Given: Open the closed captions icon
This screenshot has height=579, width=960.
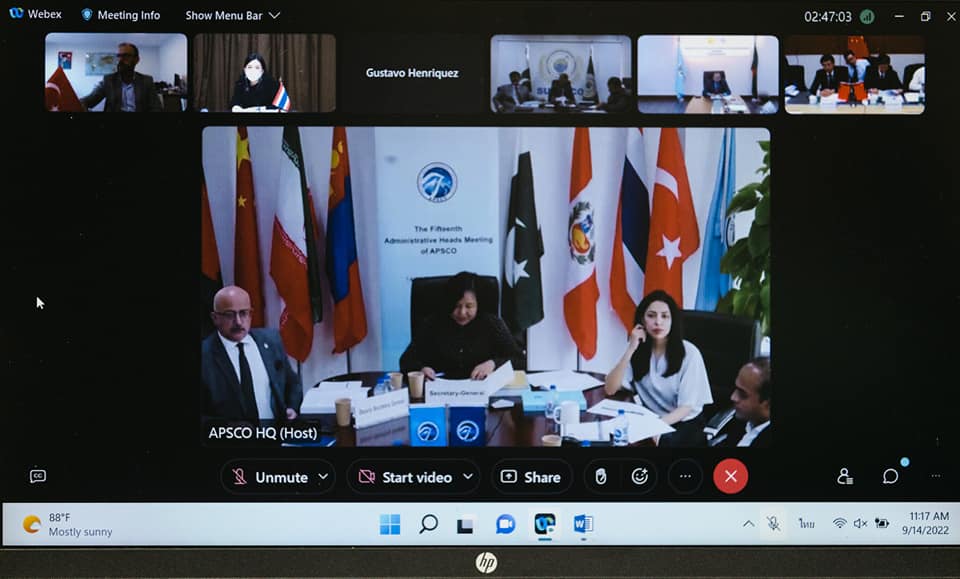Looking at the screenshot, I should coord(38,476).
